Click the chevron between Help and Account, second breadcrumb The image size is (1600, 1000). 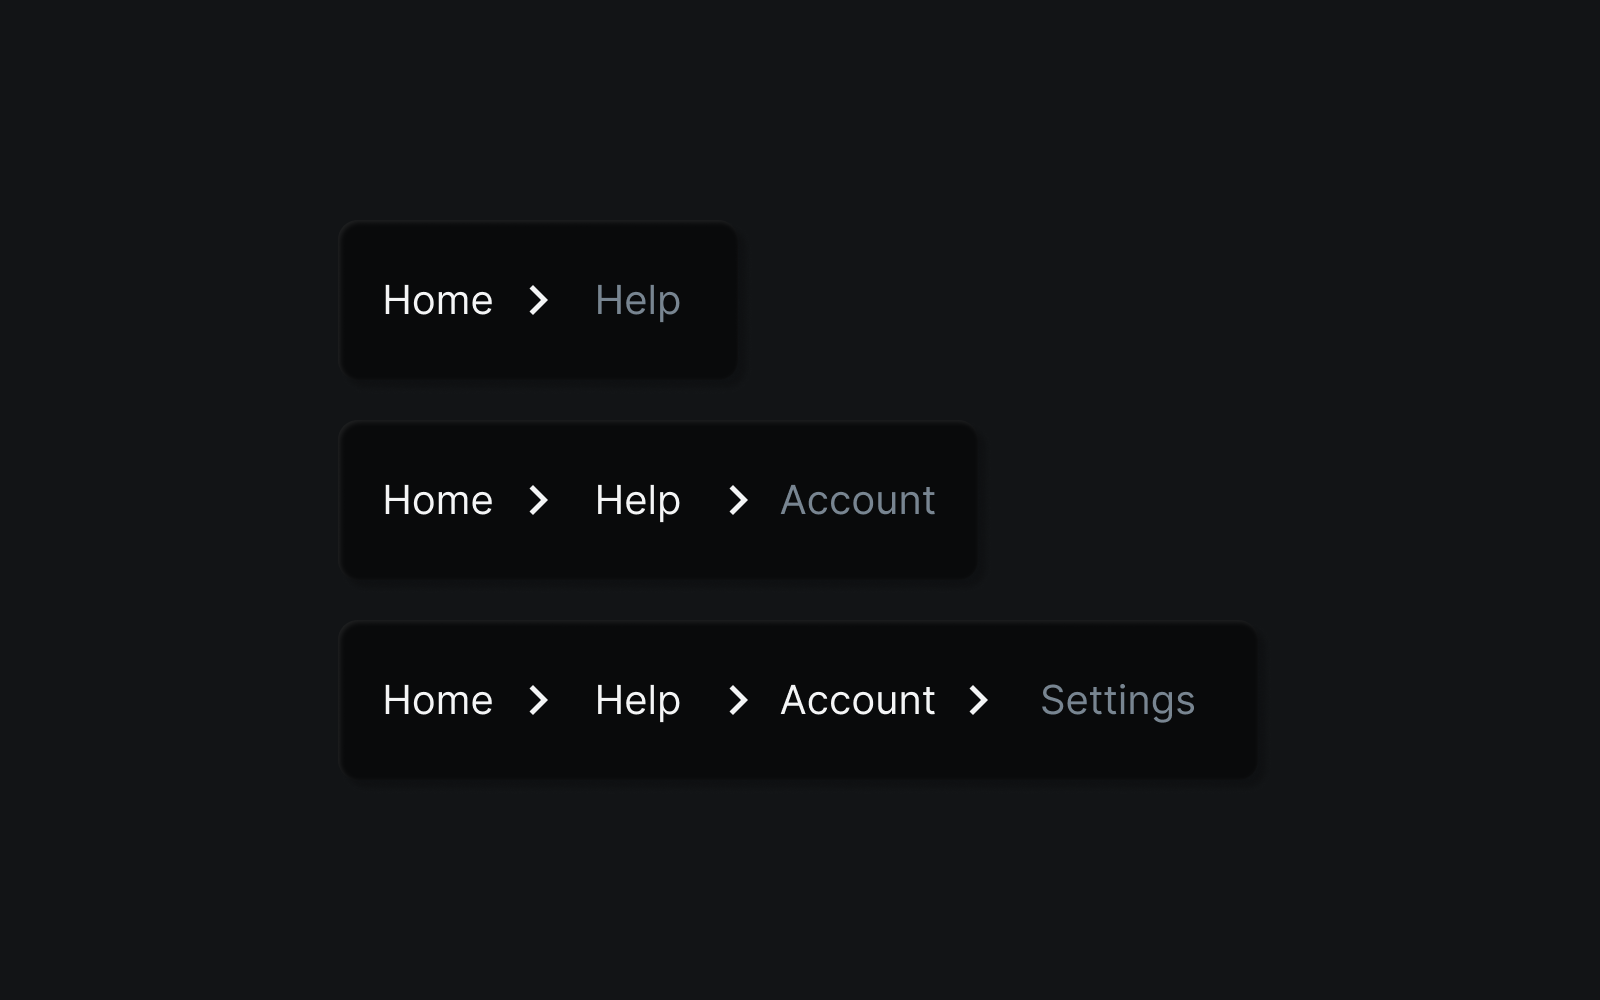coord(738,500)
